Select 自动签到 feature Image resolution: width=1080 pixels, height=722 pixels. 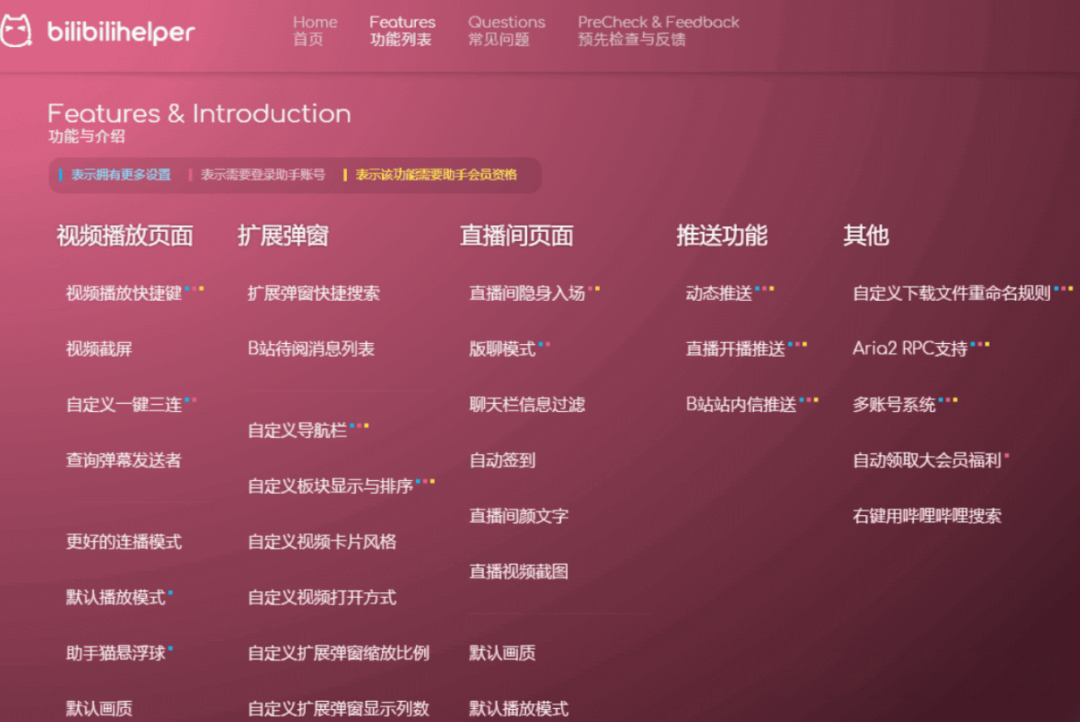(x=502, y=460)
